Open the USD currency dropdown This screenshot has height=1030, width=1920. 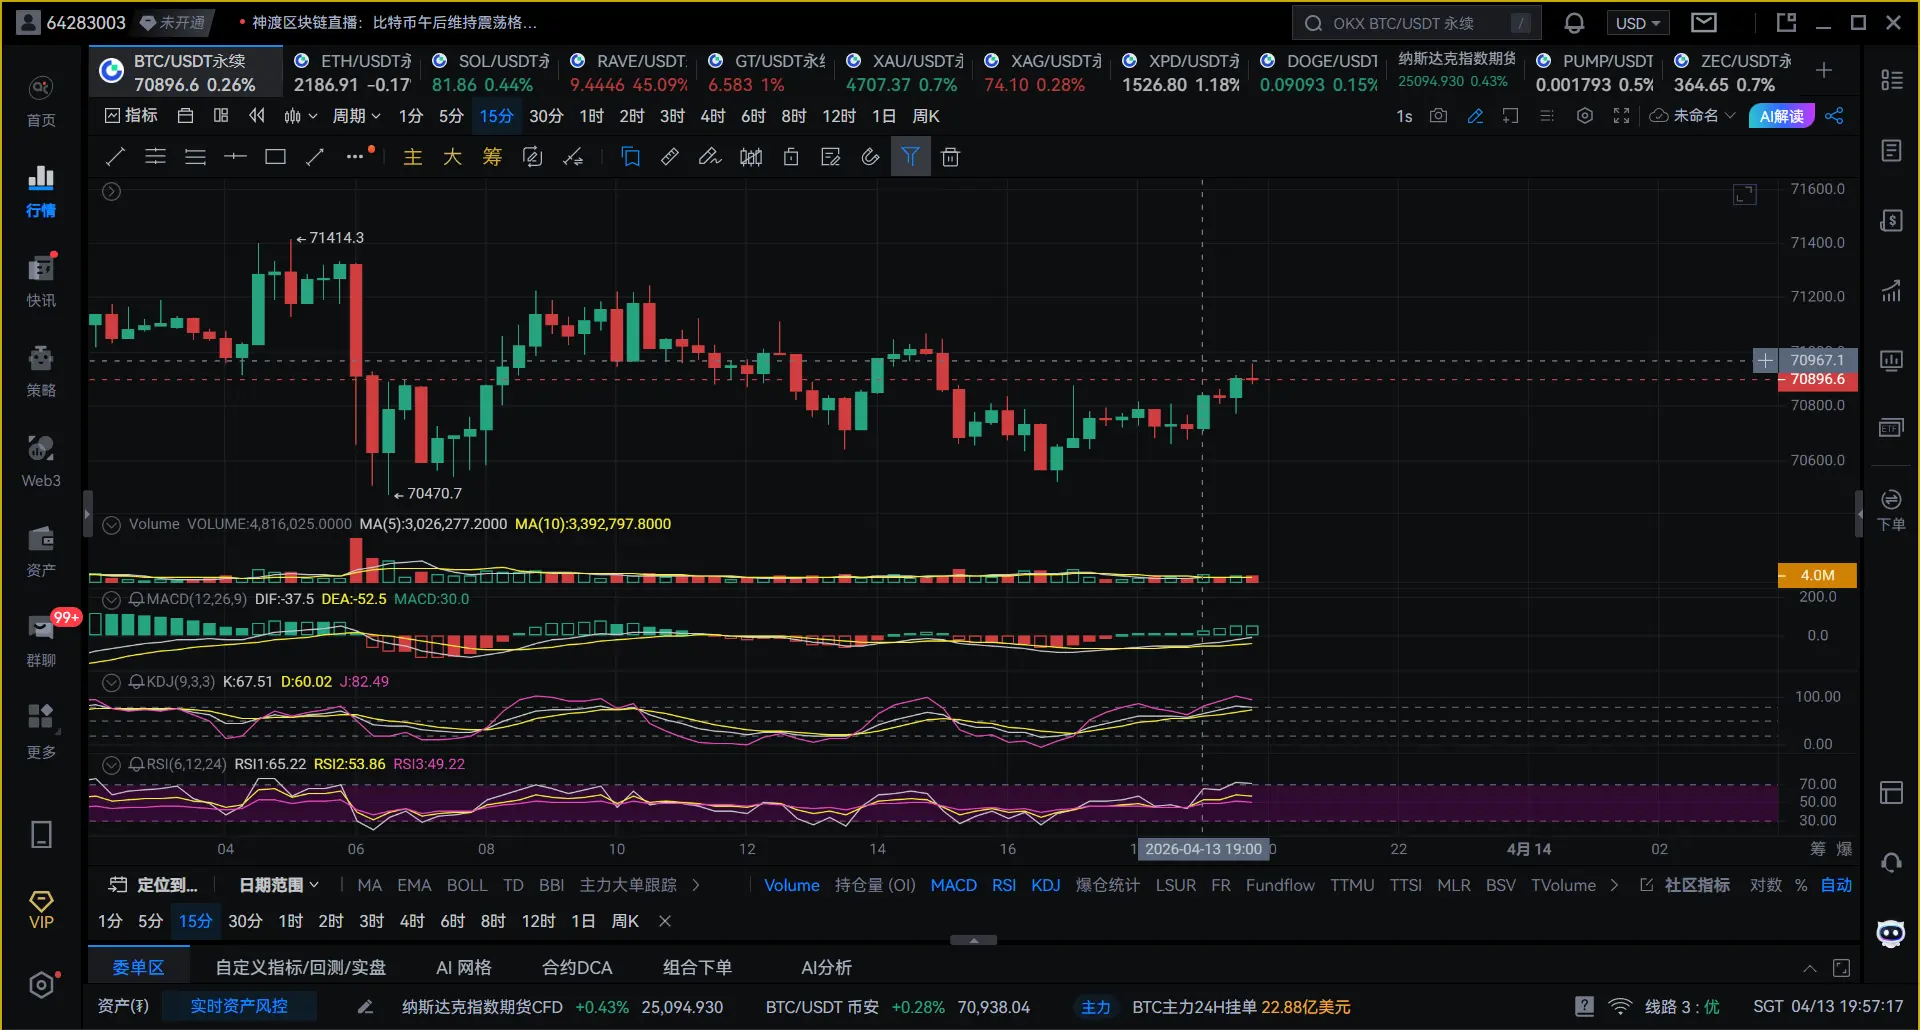[1638, 23]
